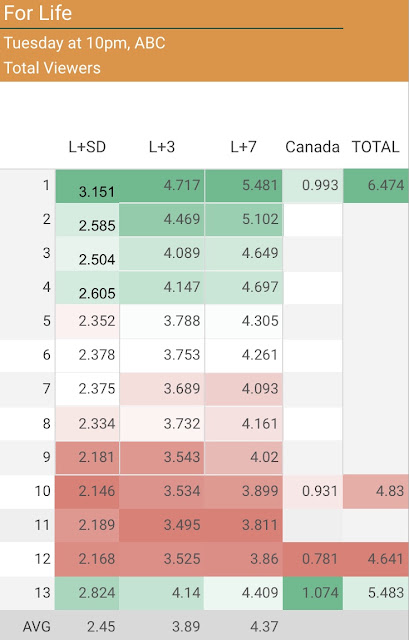The height and width of the screenshot is (640, 409).
Task: Select cell with value 4.469
Action: coord(162,220)
